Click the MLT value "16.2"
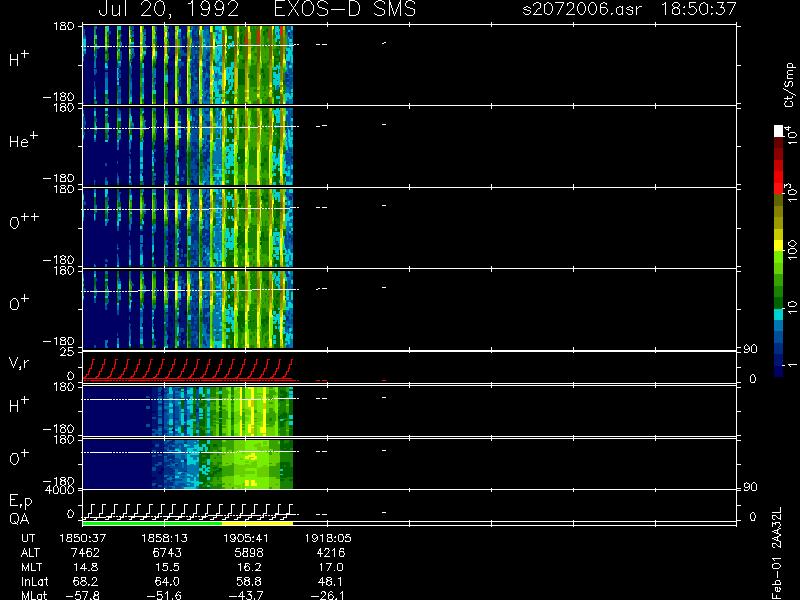 coord(249,567)
